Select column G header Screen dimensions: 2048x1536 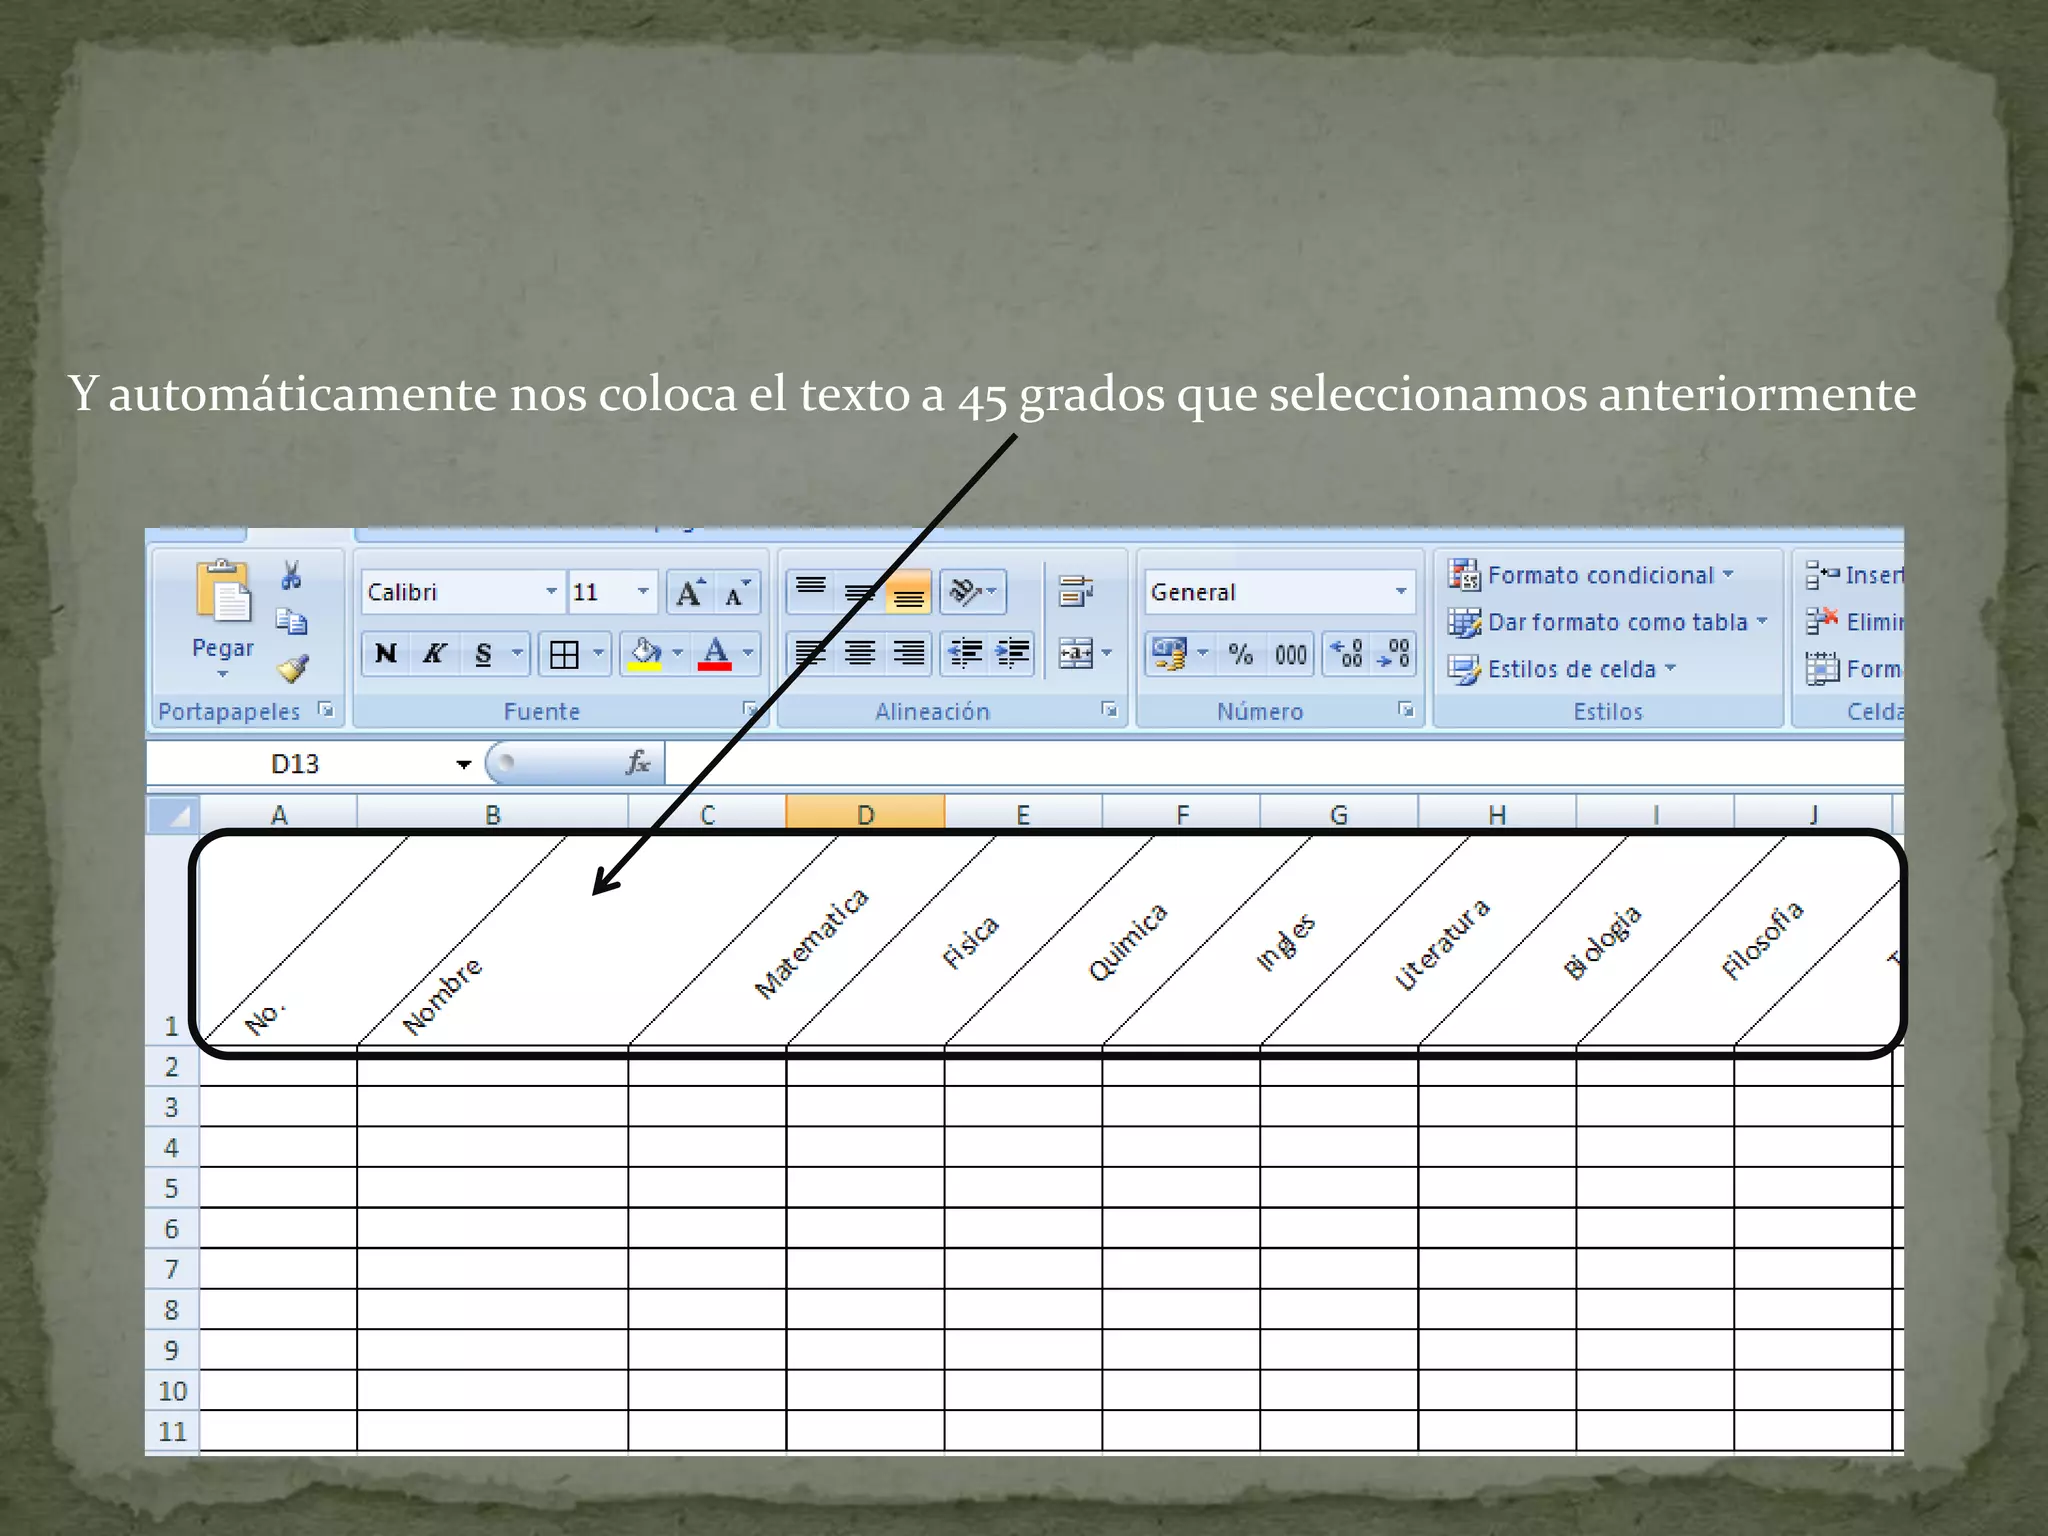tap(1339, 815)
